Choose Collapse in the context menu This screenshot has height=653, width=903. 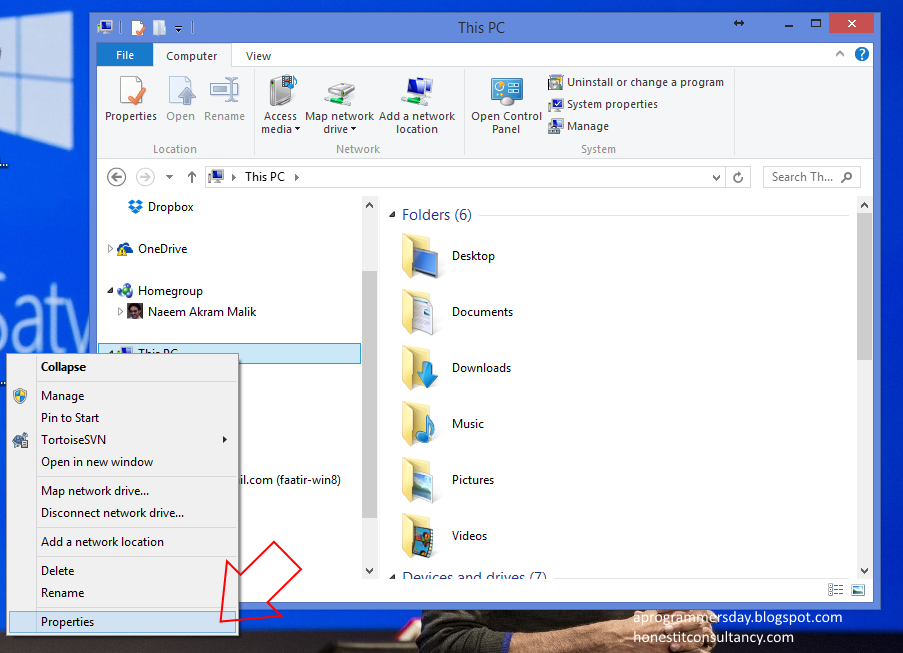coord(123,367)
